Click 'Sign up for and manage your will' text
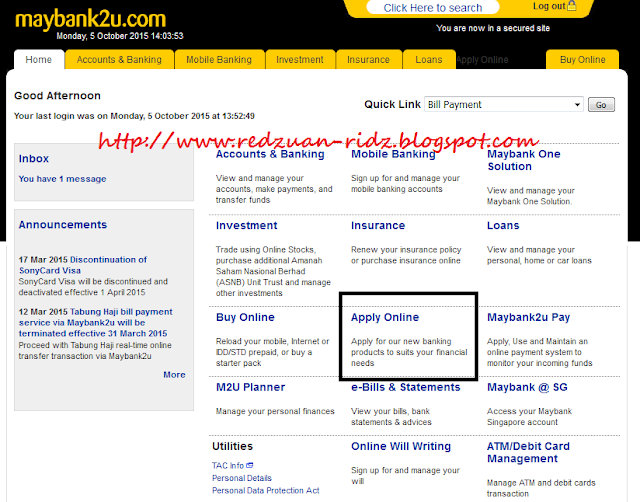 pyautogui.click(x=405, y=475)
